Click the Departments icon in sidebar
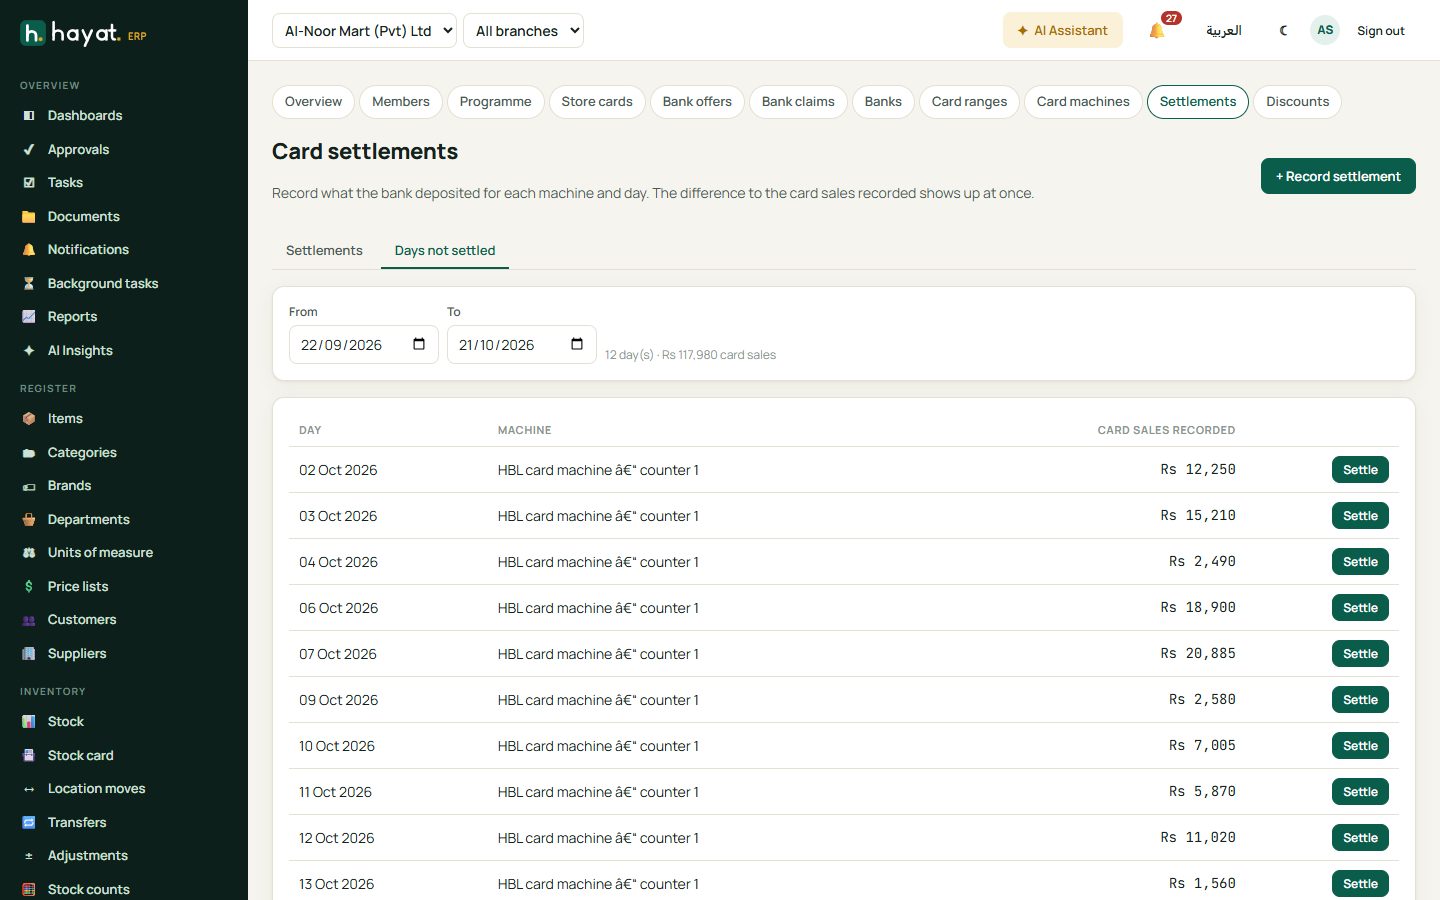 (29, 520)
